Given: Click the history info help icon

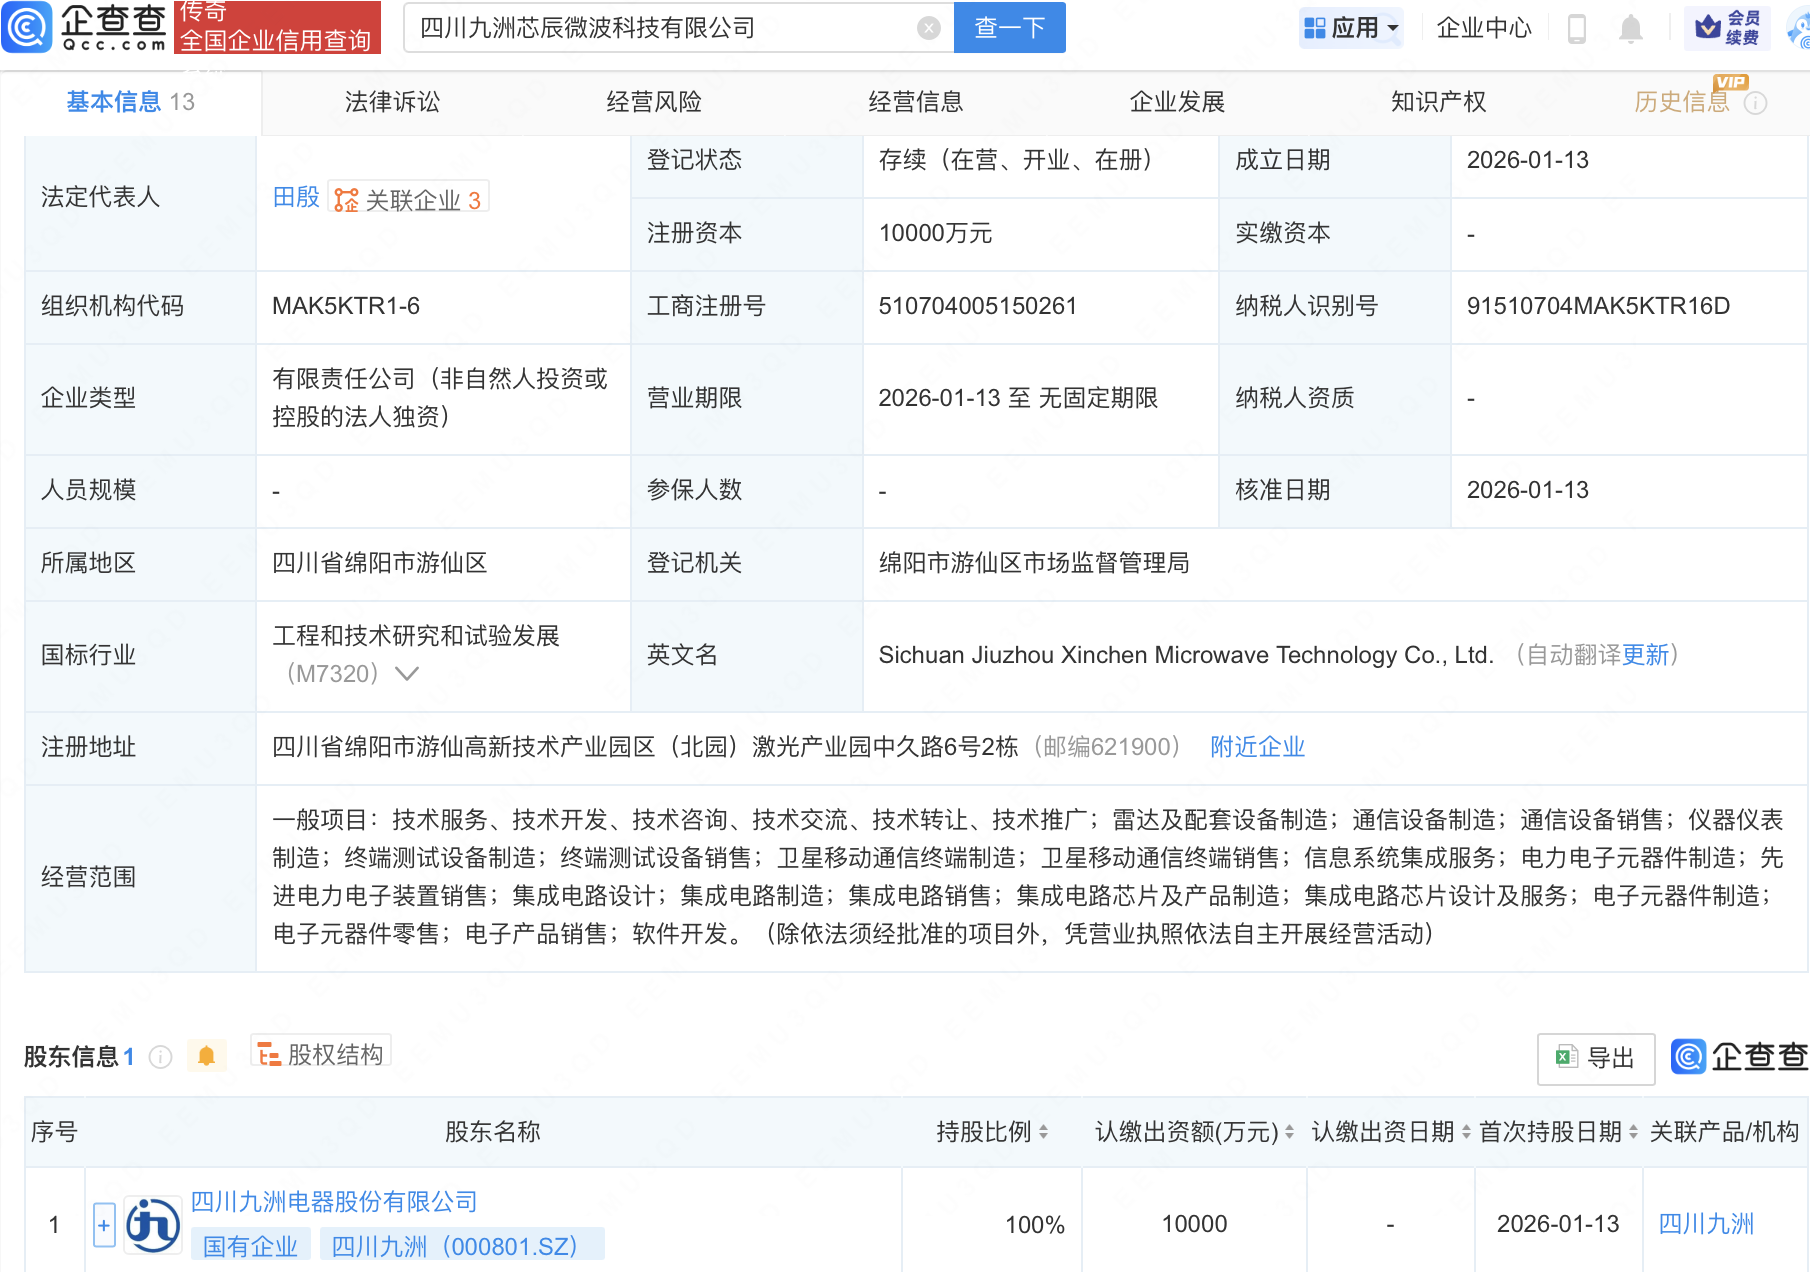Looking at the screenshot, I should (1756, 103).
